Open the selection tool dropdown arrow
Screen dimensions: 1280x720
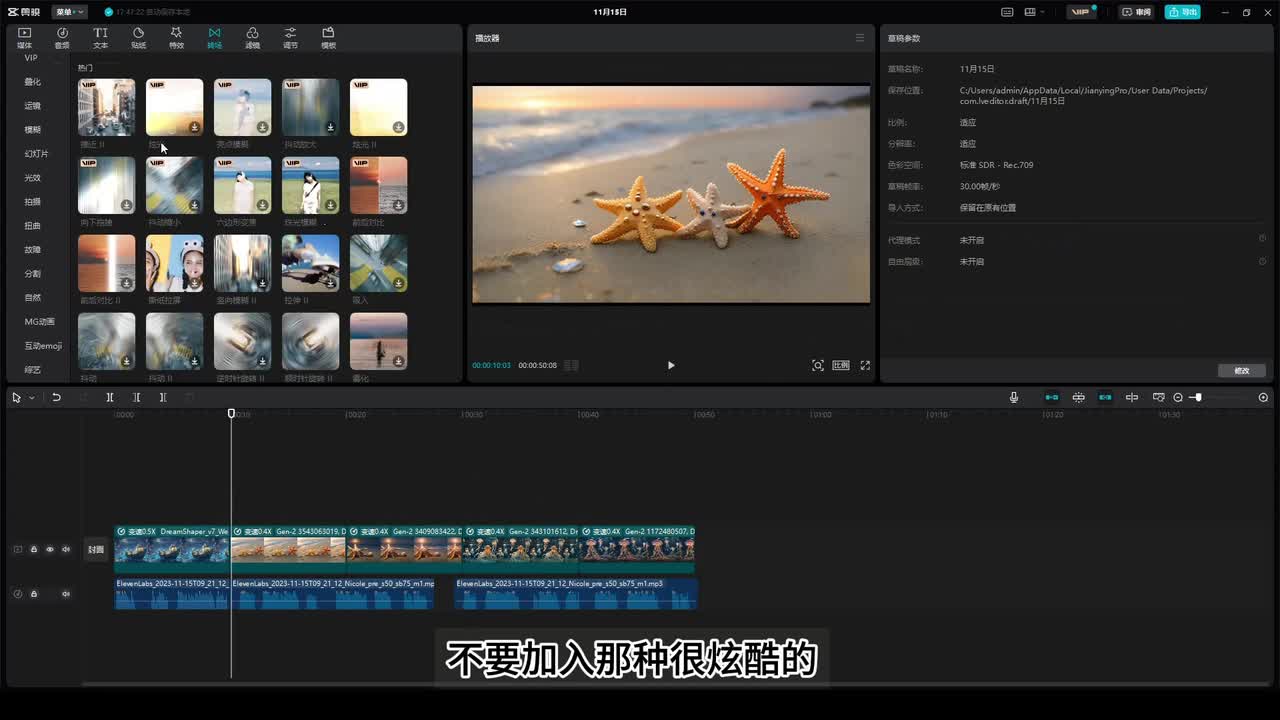32,398
